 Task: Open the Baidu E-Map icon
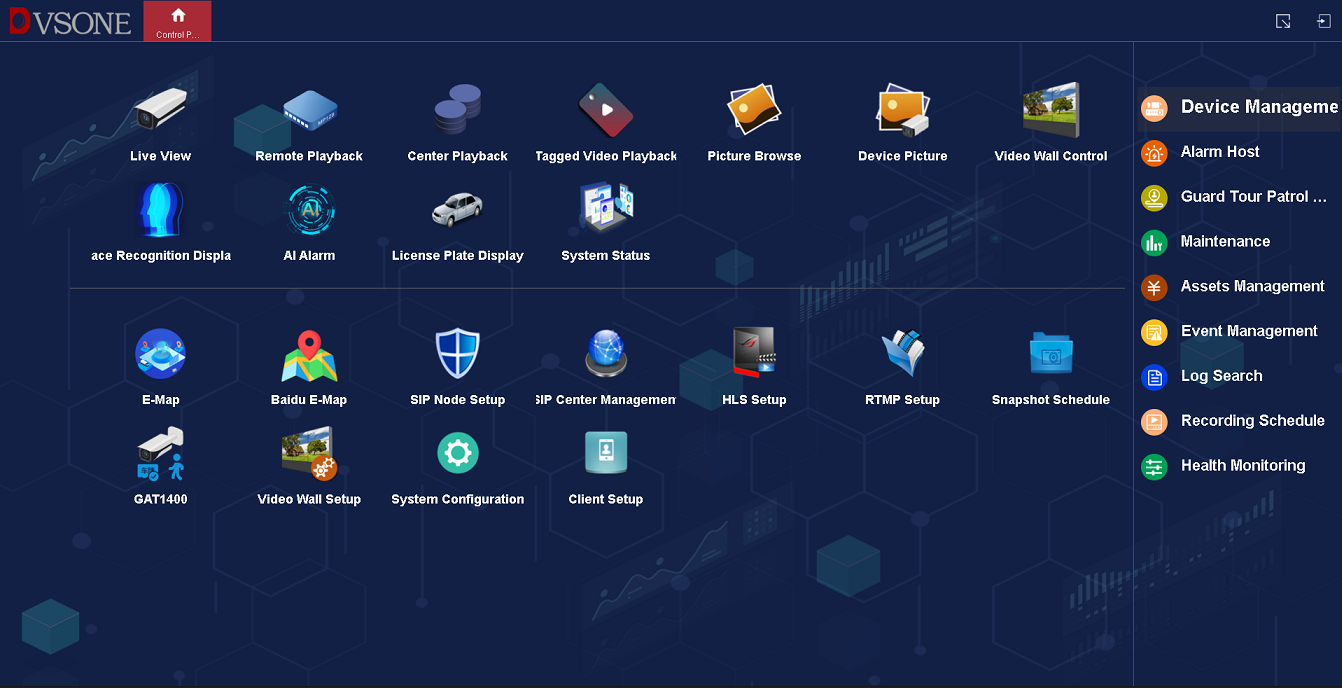click(309, 355)
